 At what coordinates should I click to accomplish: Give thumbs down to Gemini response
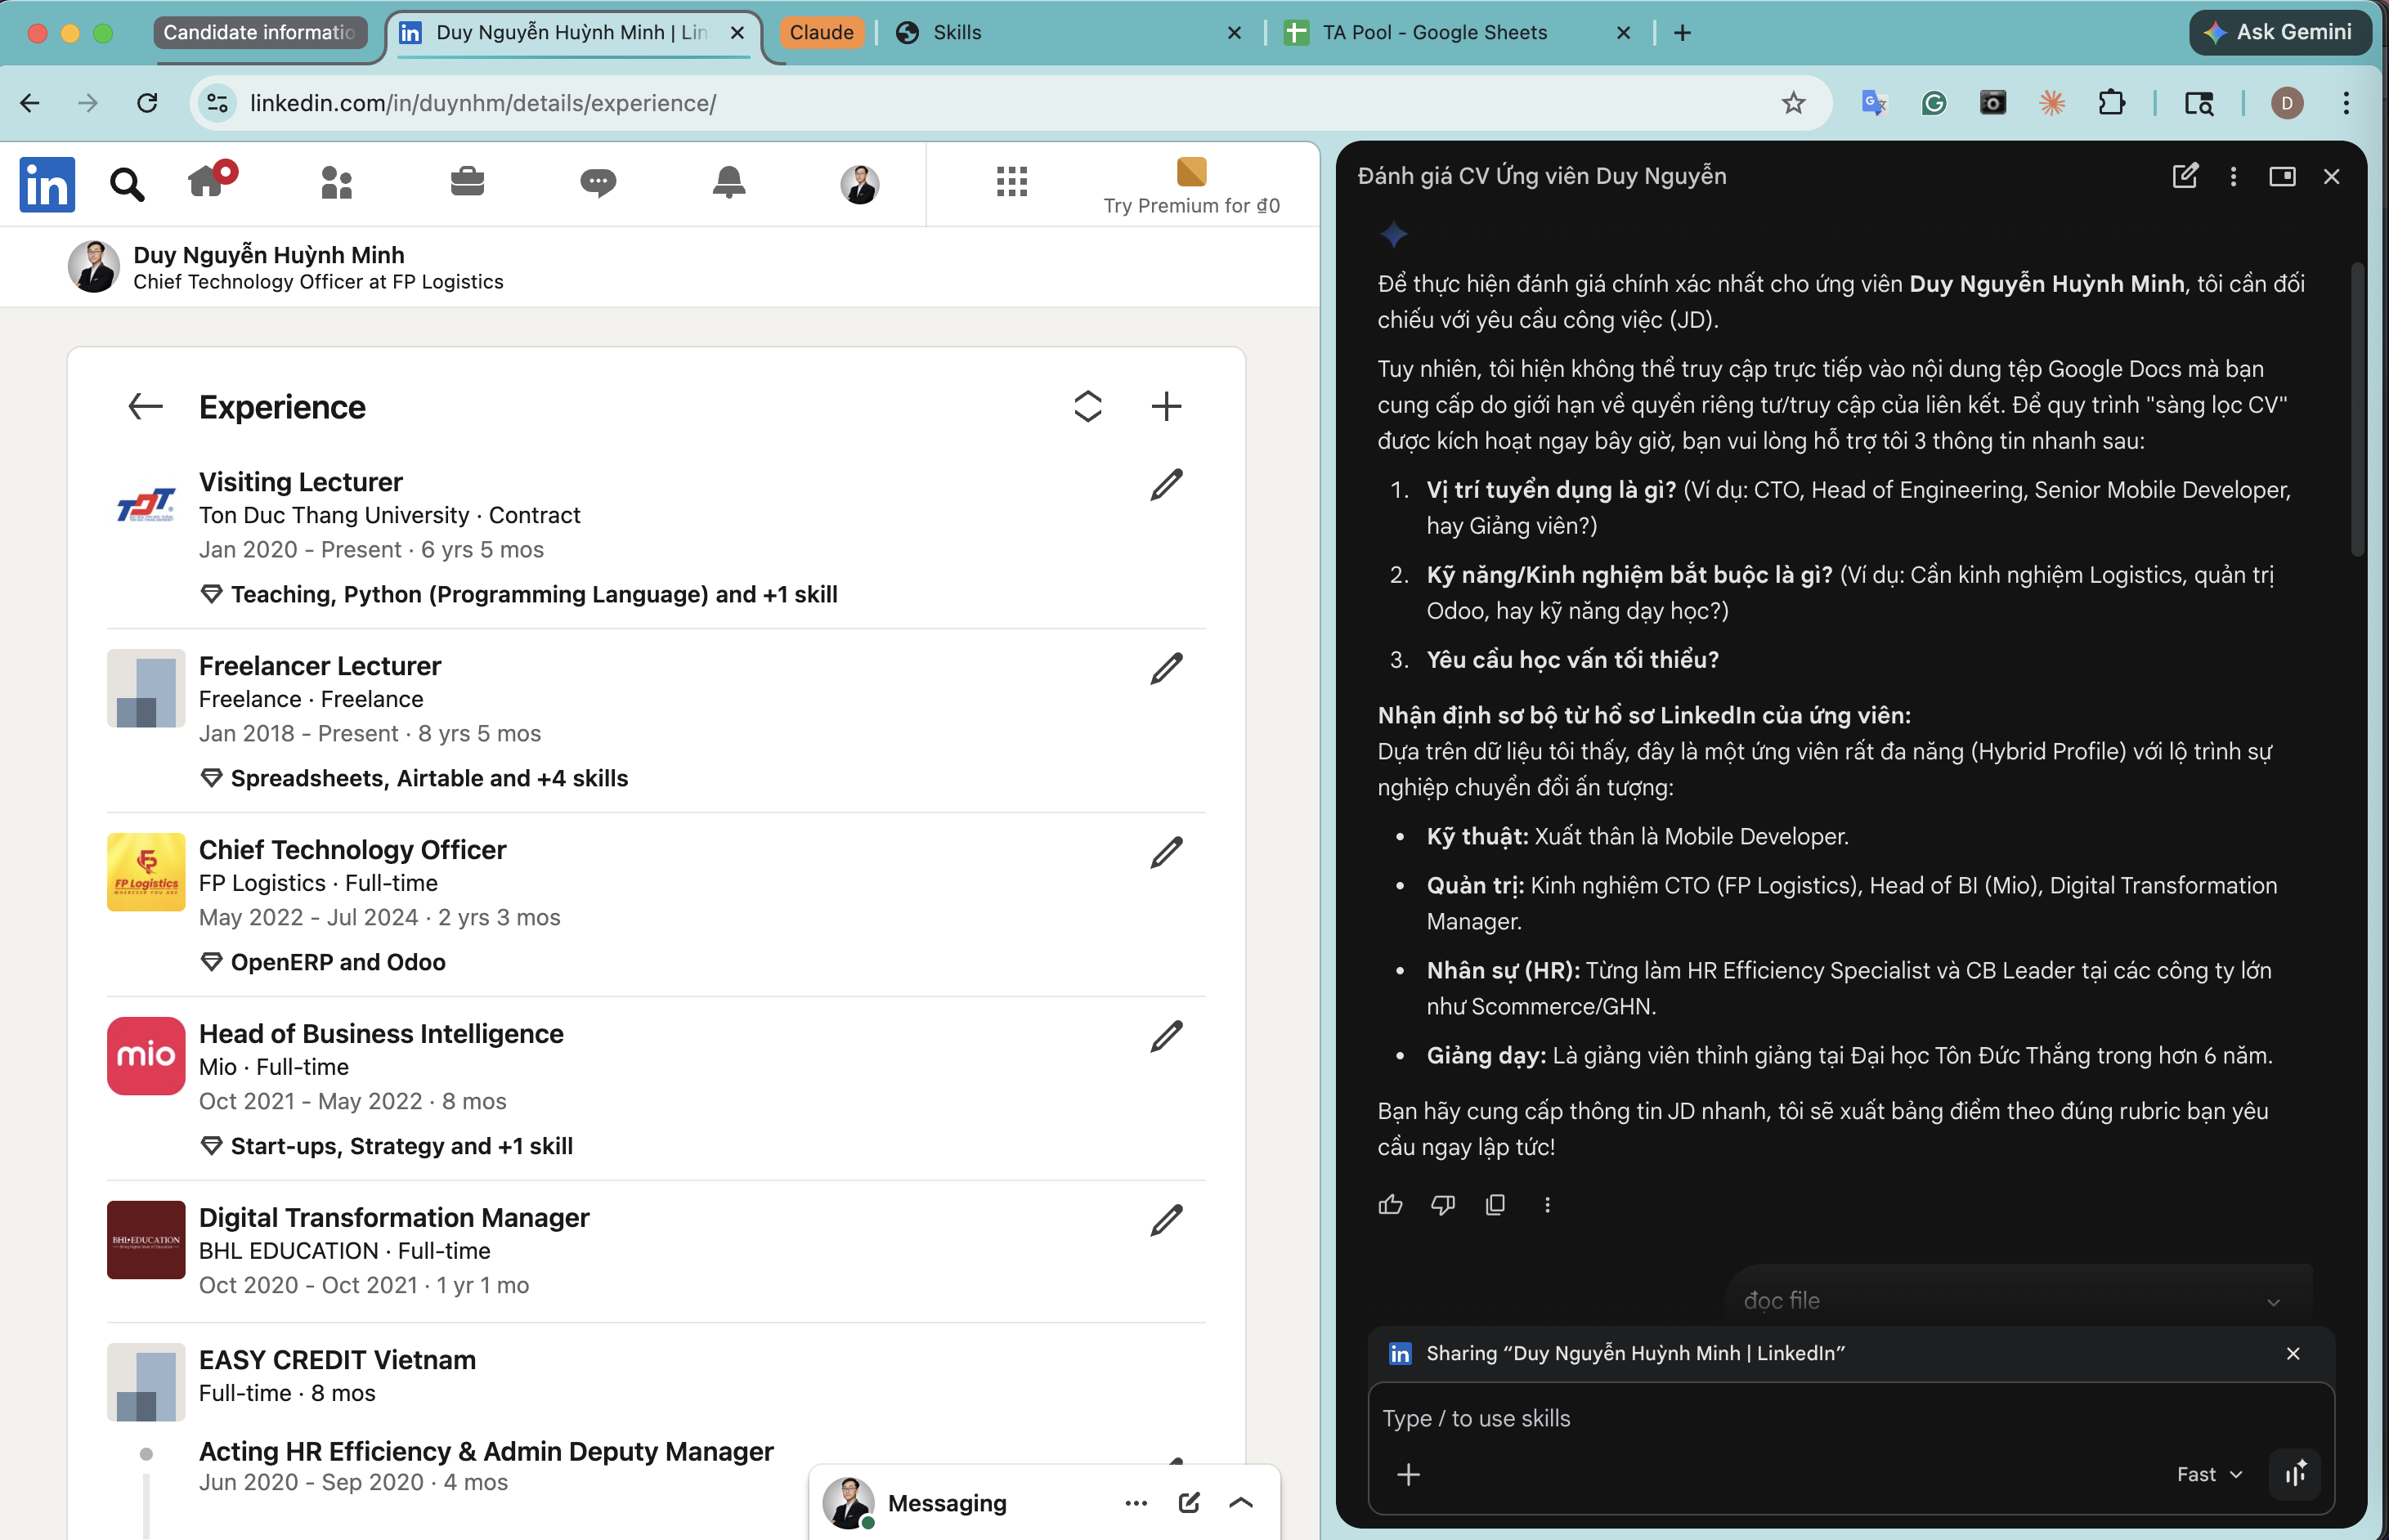[x=1443, y=1205]
